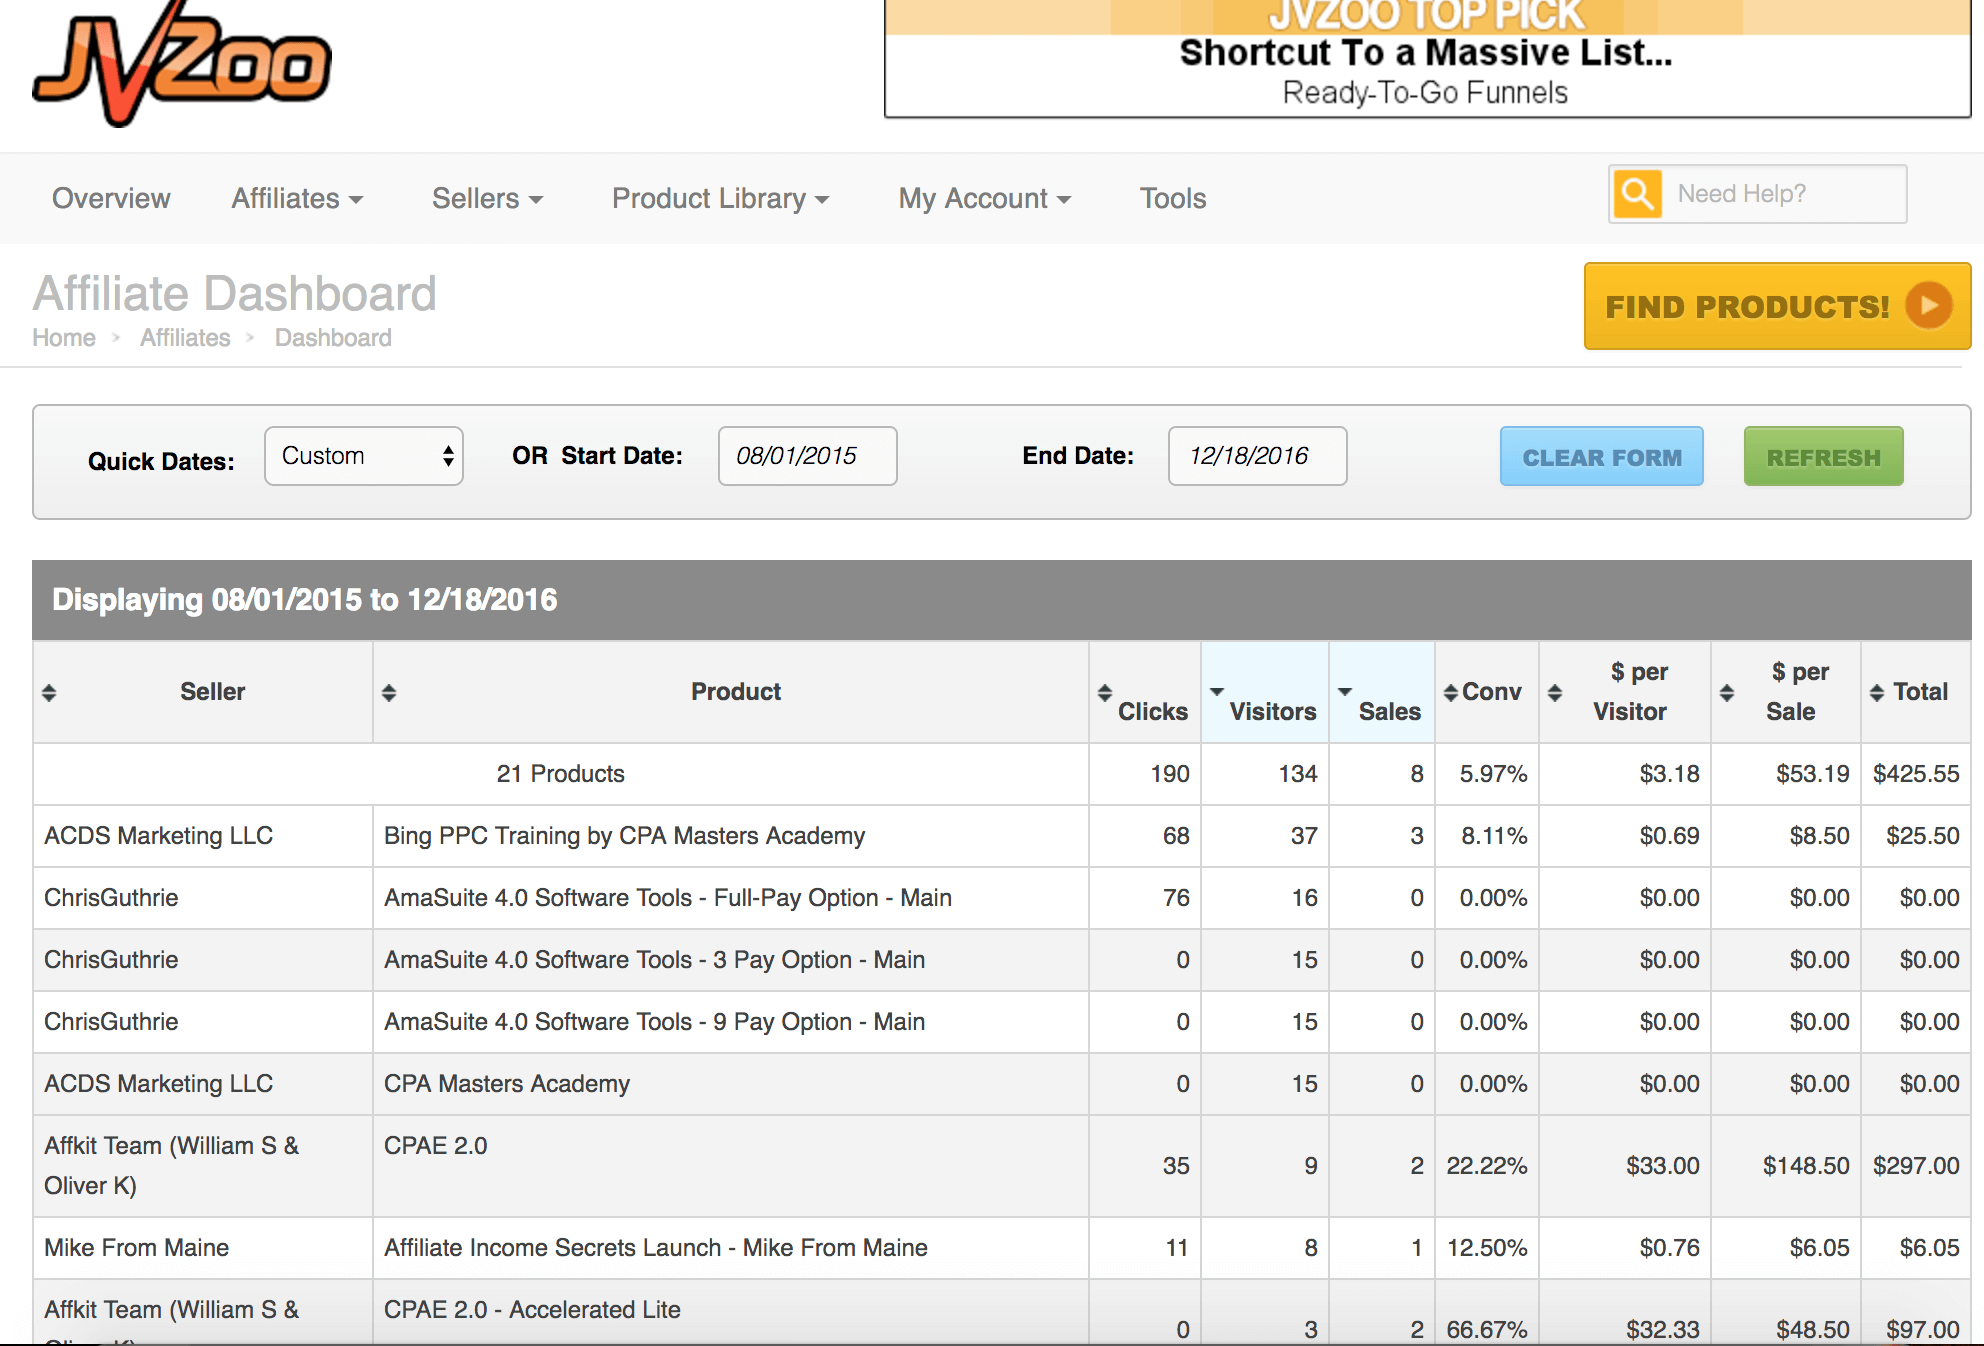Click the End Date field

(x=1258, y=456)
